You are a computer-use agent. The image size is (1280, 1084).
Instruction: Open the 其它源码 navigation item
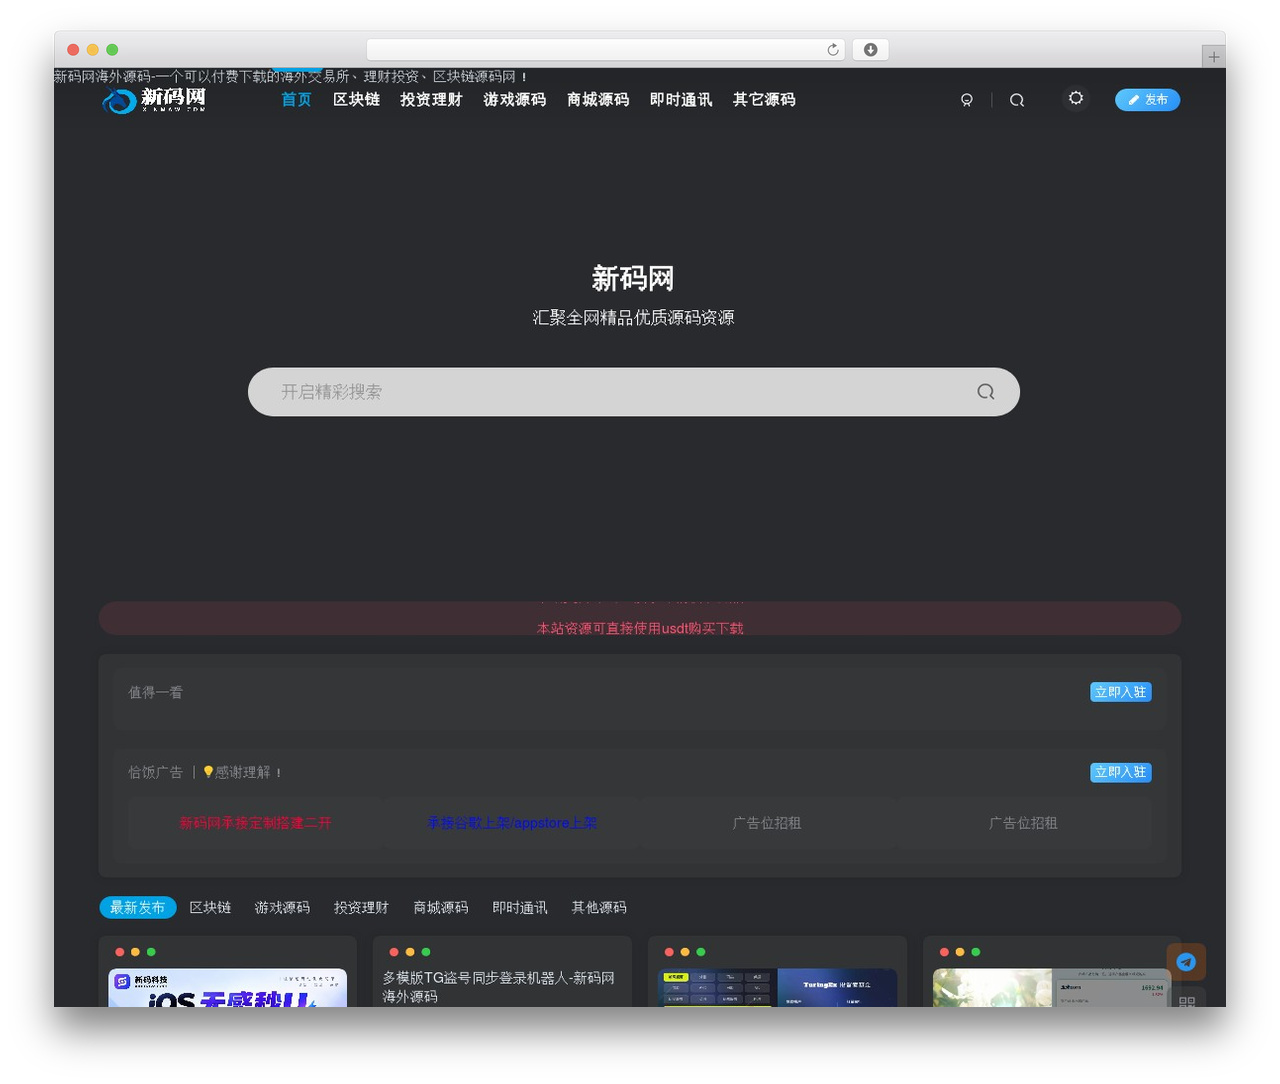[x=764, y=100]
